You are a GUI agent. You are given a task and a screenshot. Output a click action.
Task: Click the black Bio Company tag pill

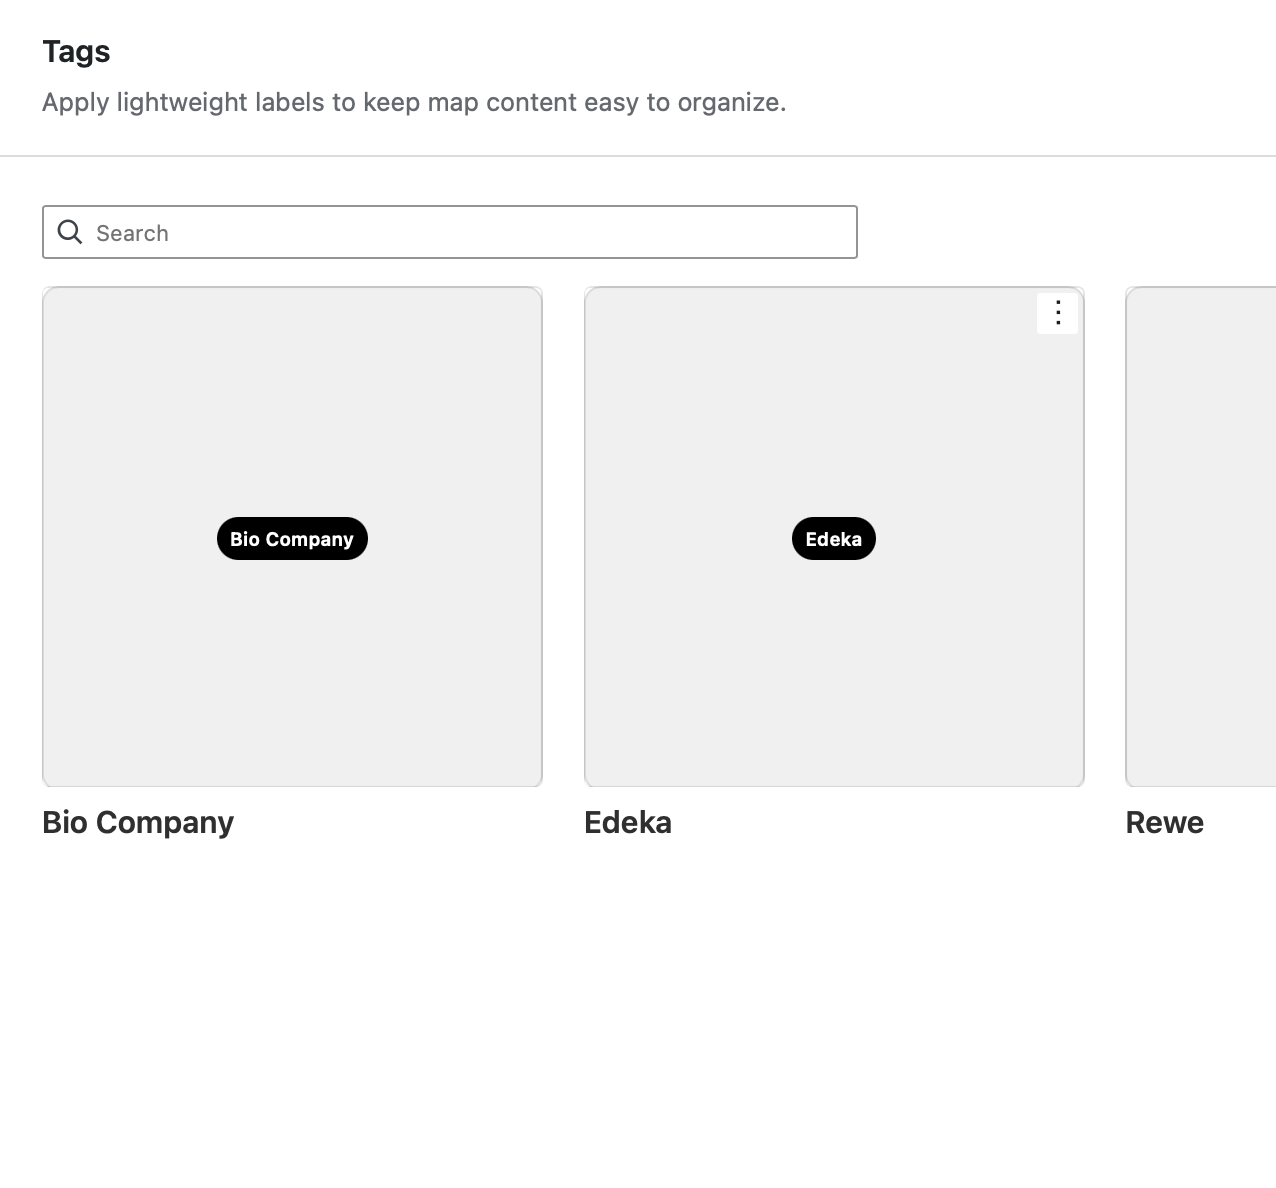click(292, 539)
